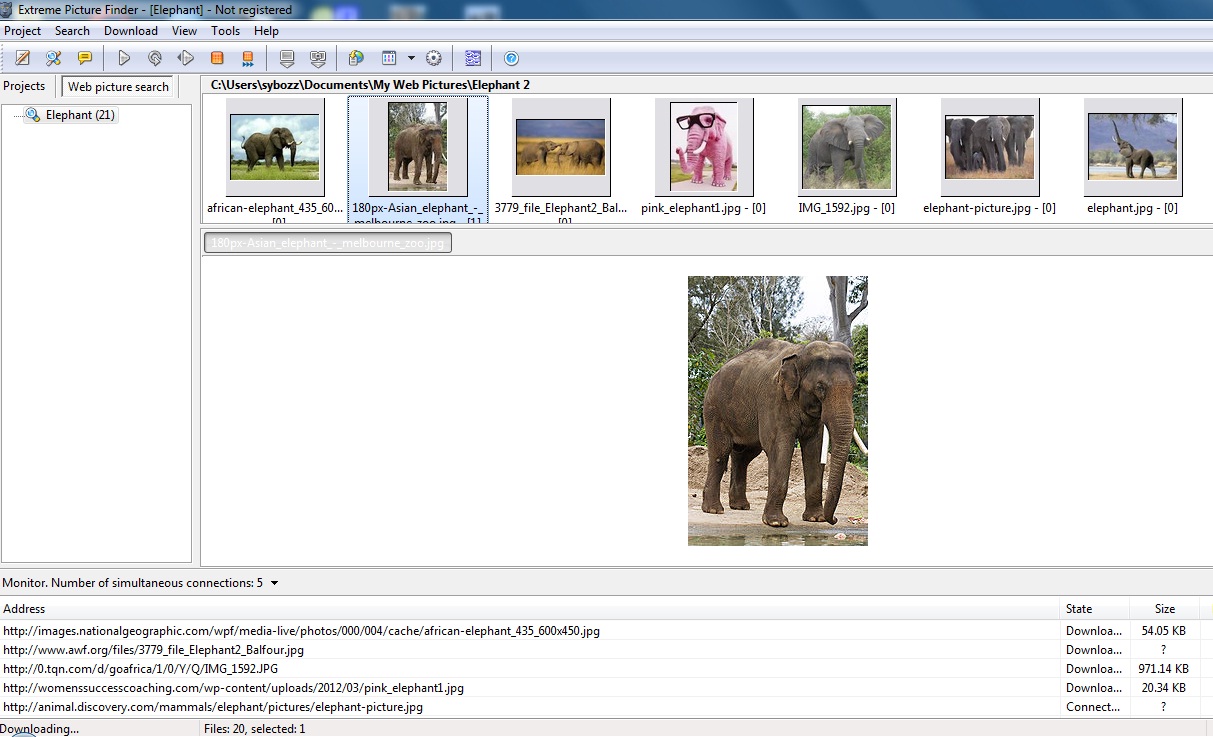Click 'Files: 20, selected: 1' status text
Screen dimensions: 1213x737
(x=254, y=729)
